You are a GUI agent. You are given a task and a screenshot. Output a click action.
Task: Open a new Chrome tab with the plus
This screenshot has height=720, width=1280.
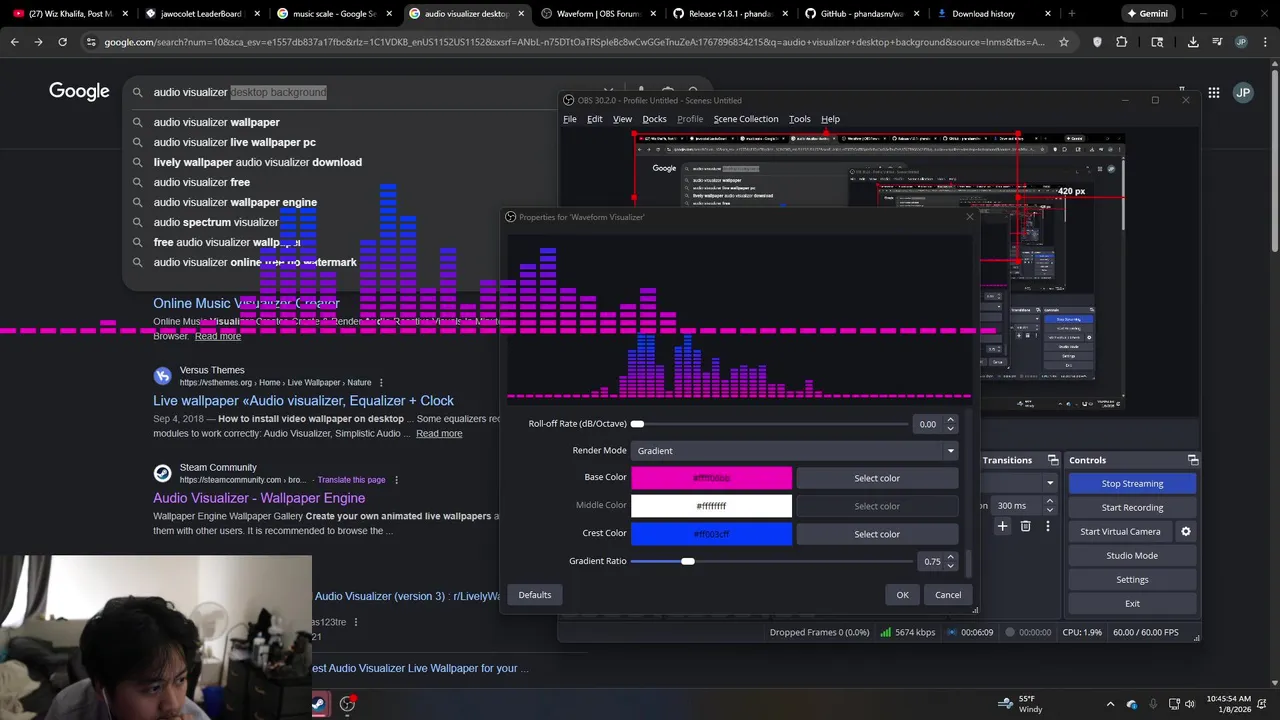[x=1071, y=14]
